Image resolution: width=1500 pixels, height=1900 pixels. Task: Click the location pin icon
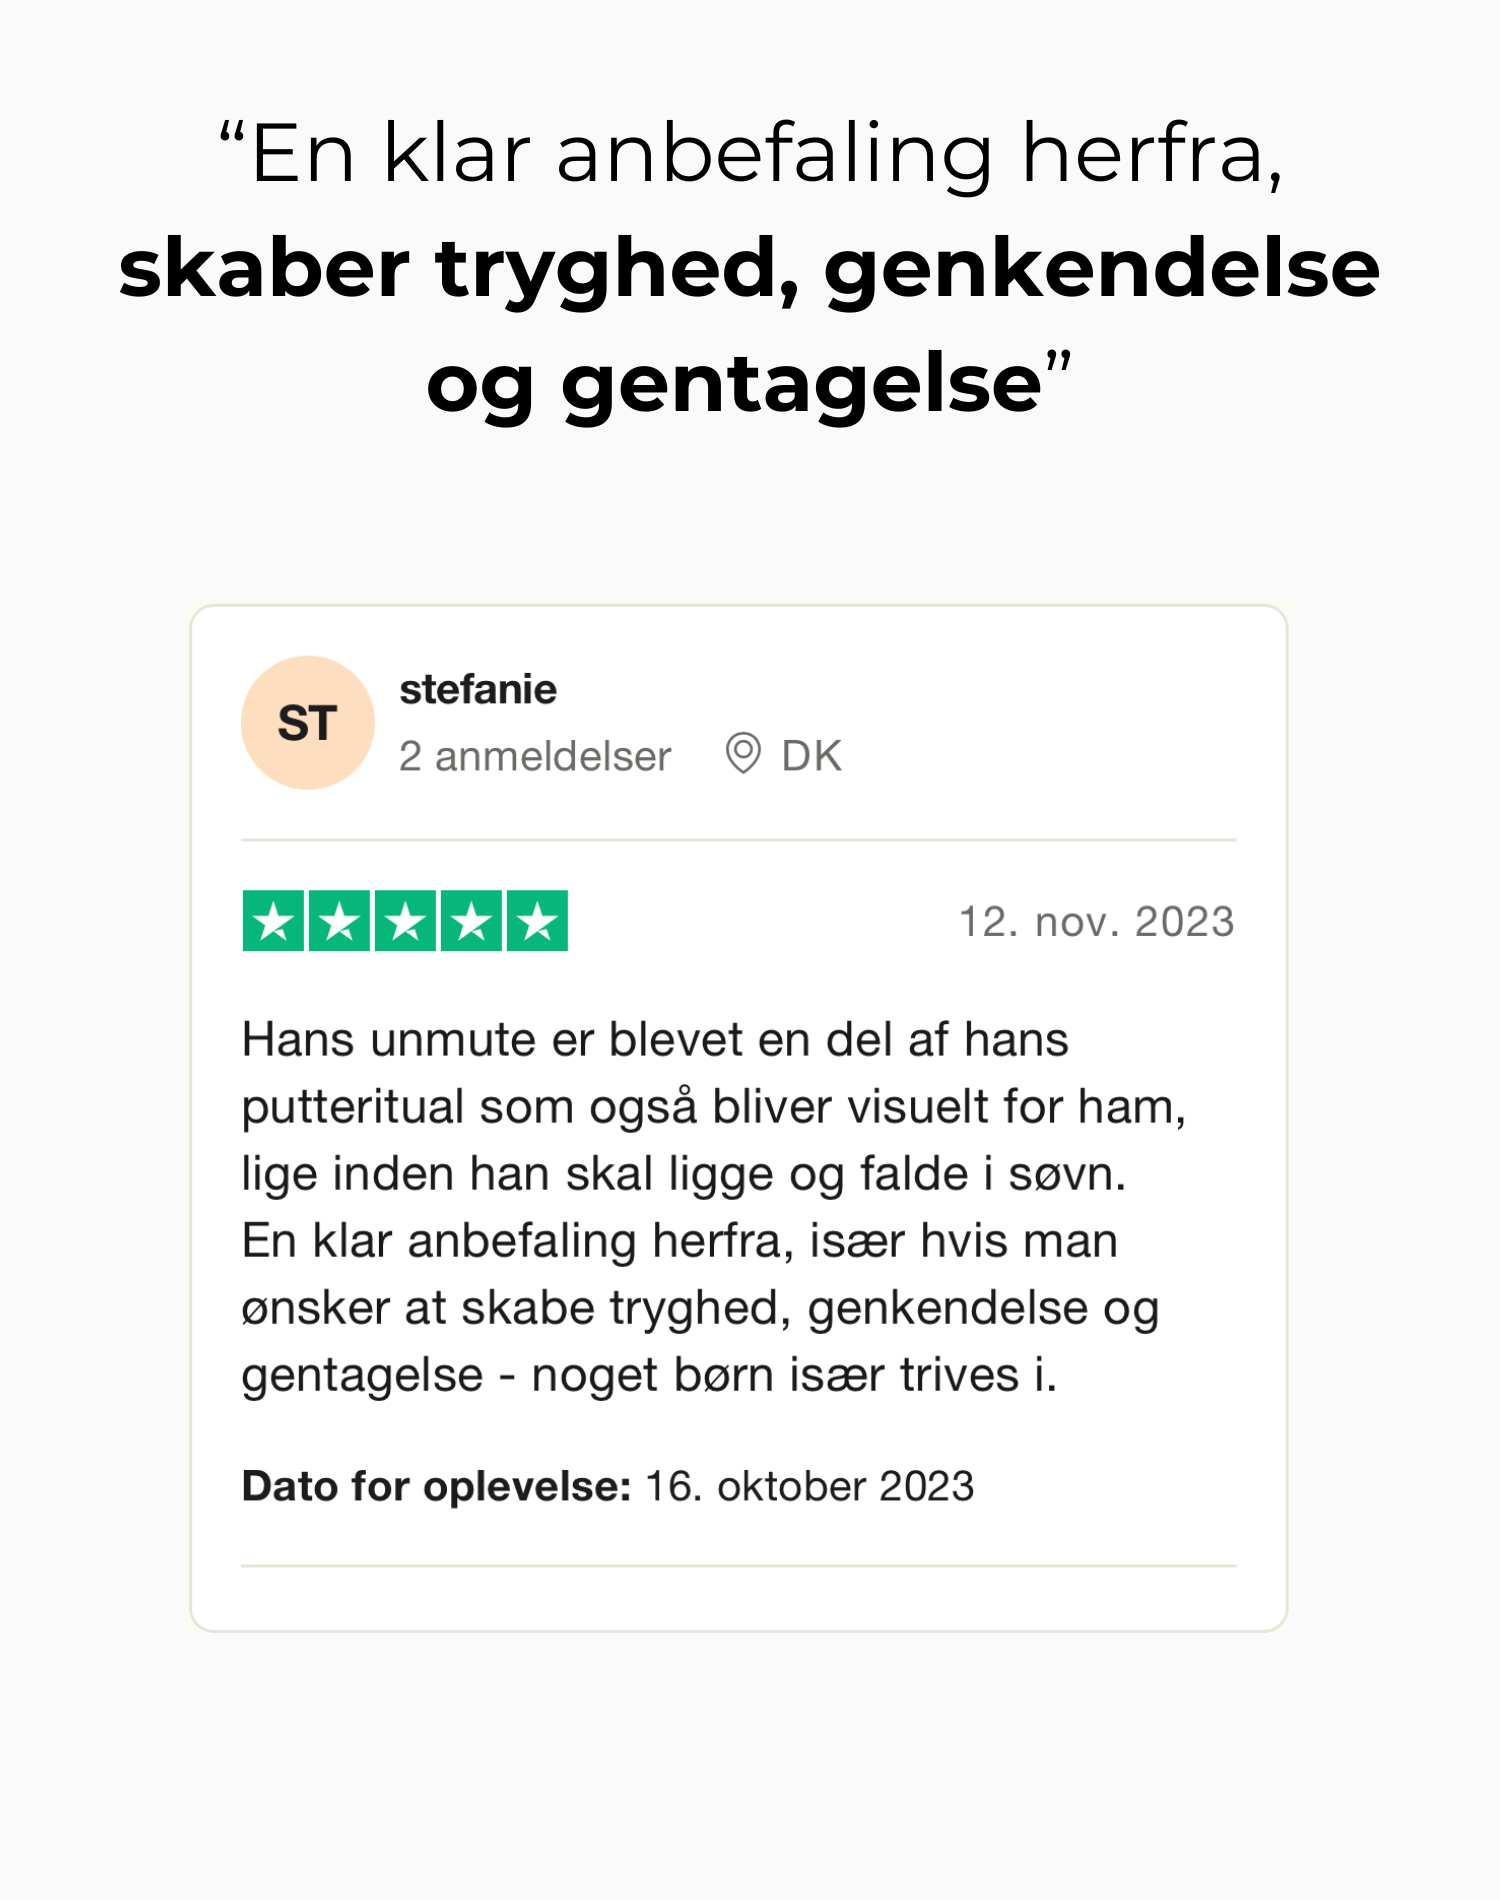pyautogui.click(x=743, y=754)
